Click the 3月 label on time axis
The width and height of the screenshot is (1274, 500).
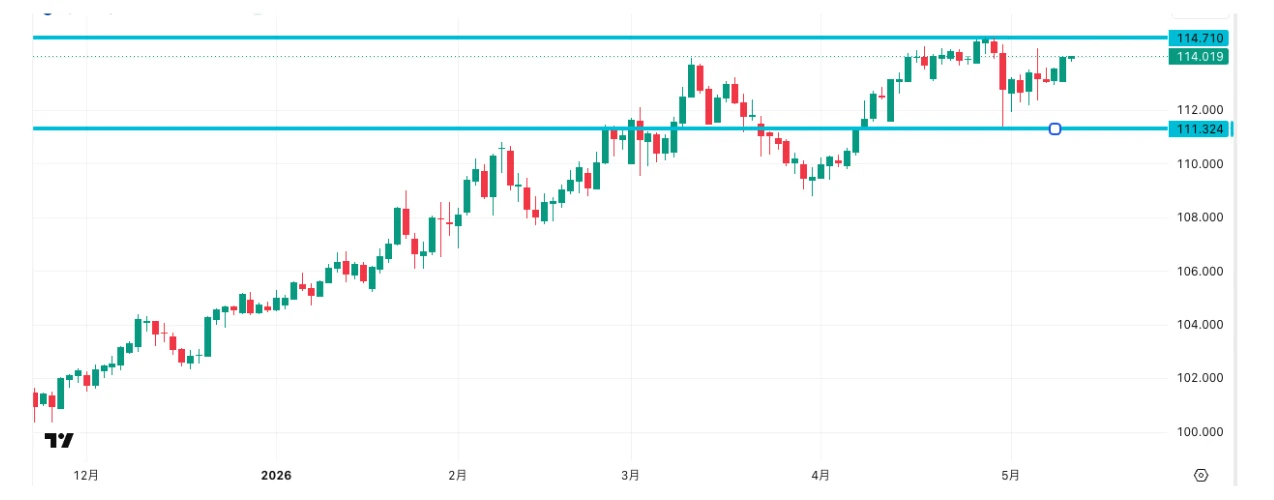631,475
